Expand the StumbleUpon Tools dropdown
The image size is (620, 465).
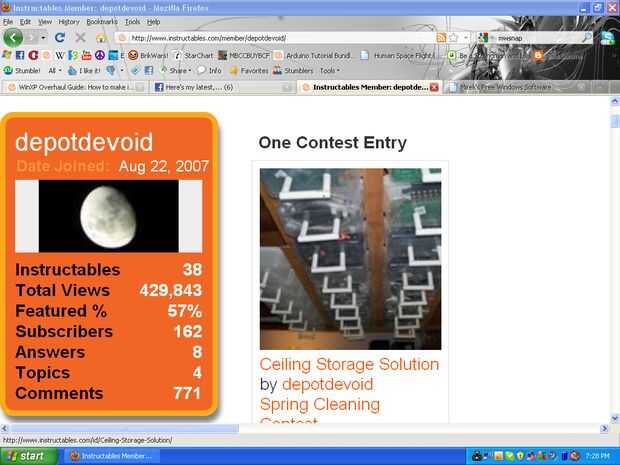(x=329, y=70)
